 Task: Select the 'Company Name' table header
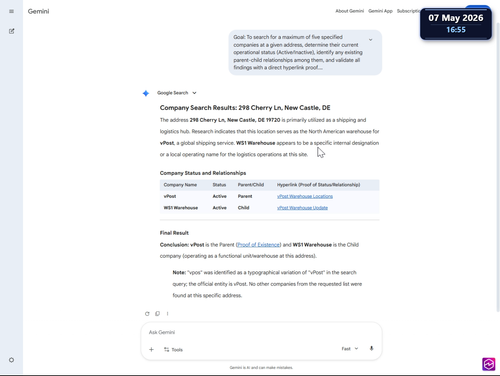tap(180, 185)
